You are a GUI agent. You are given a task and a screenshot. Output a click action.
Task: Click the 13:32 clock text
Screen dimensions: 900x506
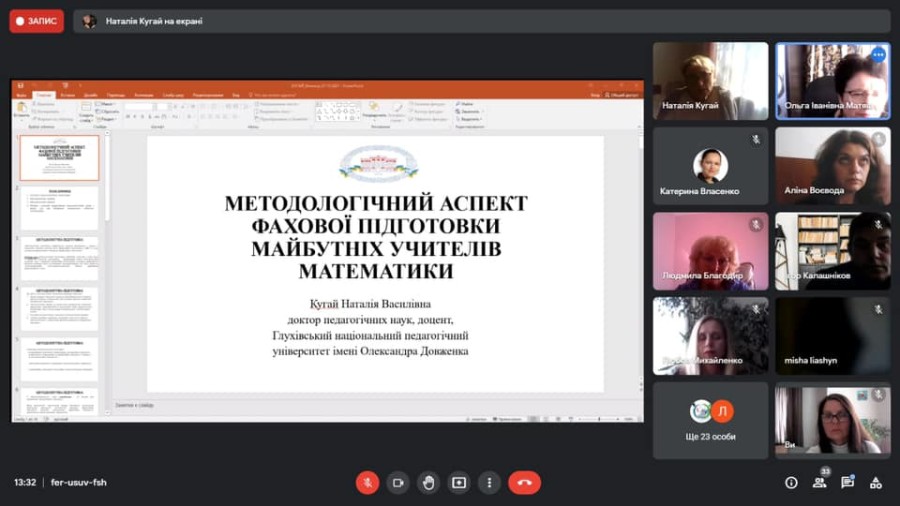[x=25, y=482]
